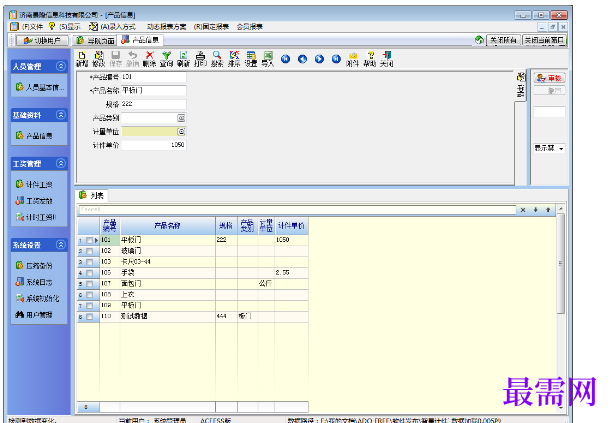Collapse the 人员管理 sidebar group
The width and height of the screenshot is (615, 423).
pyautogui.click(x=60, y=66)
